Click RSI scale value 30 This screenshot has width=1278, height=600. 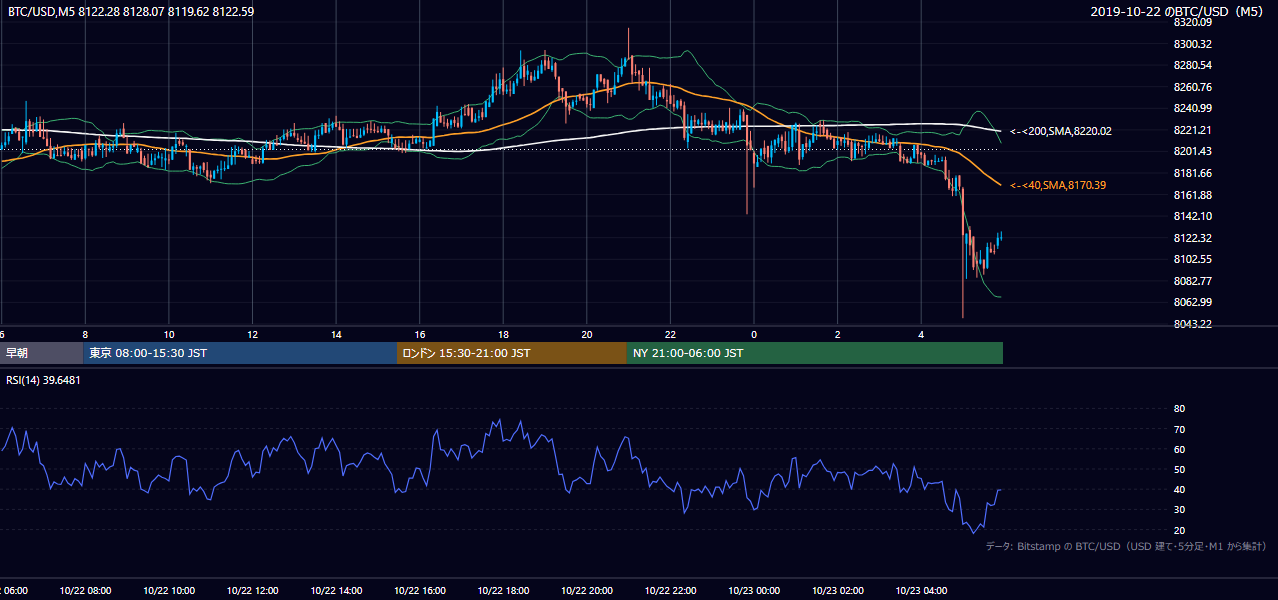[1179, 509]
